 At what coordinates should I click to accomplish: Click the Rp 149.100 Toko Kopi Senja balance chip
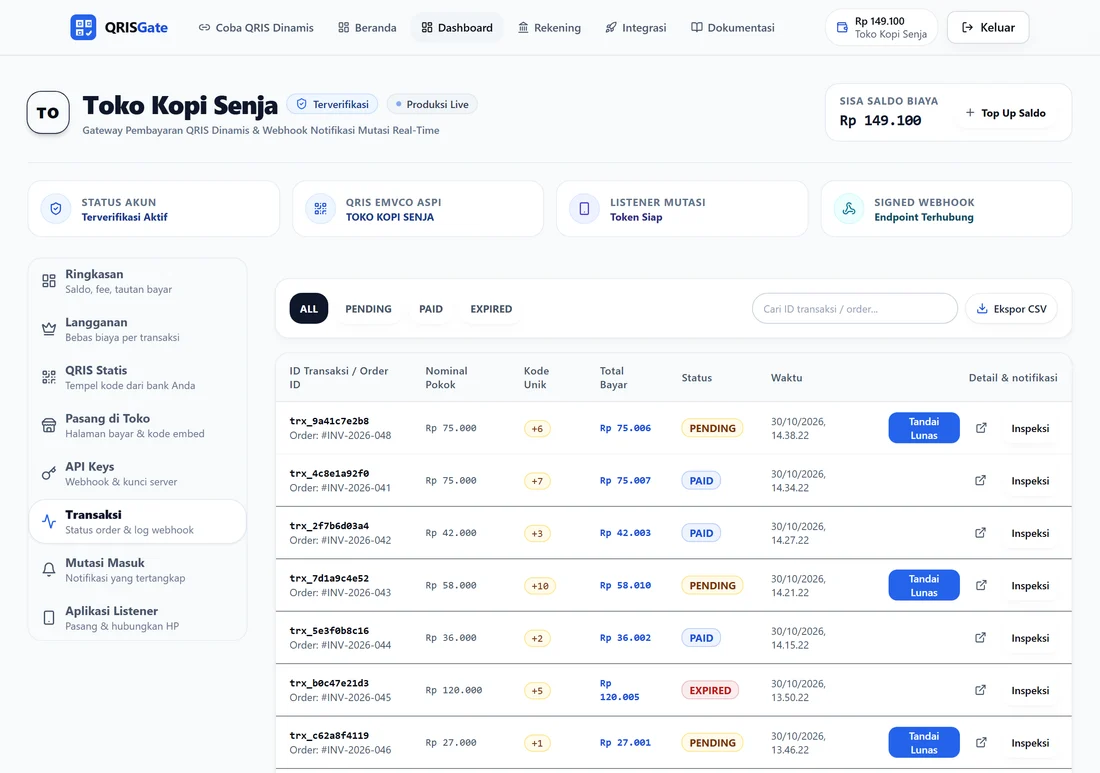tap(881, 27)
